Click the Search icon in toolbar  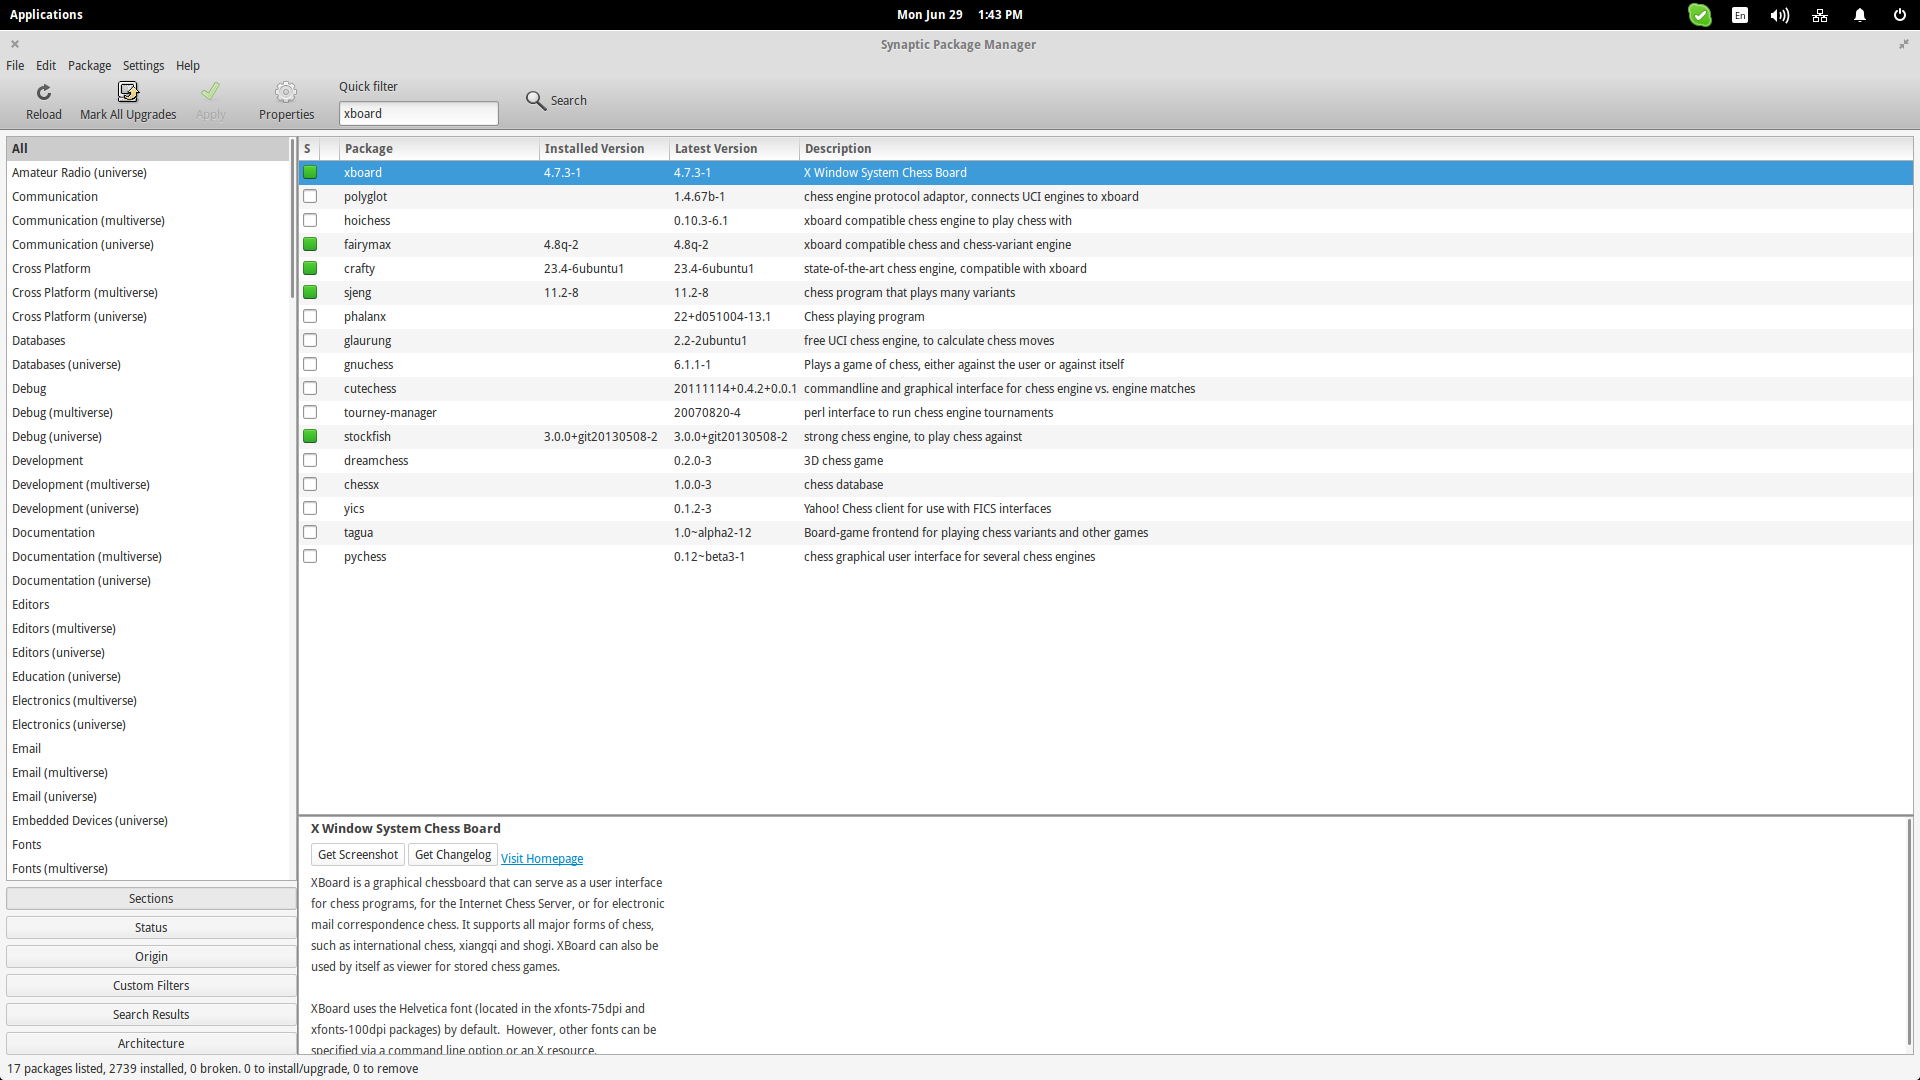tap(537, 100)
